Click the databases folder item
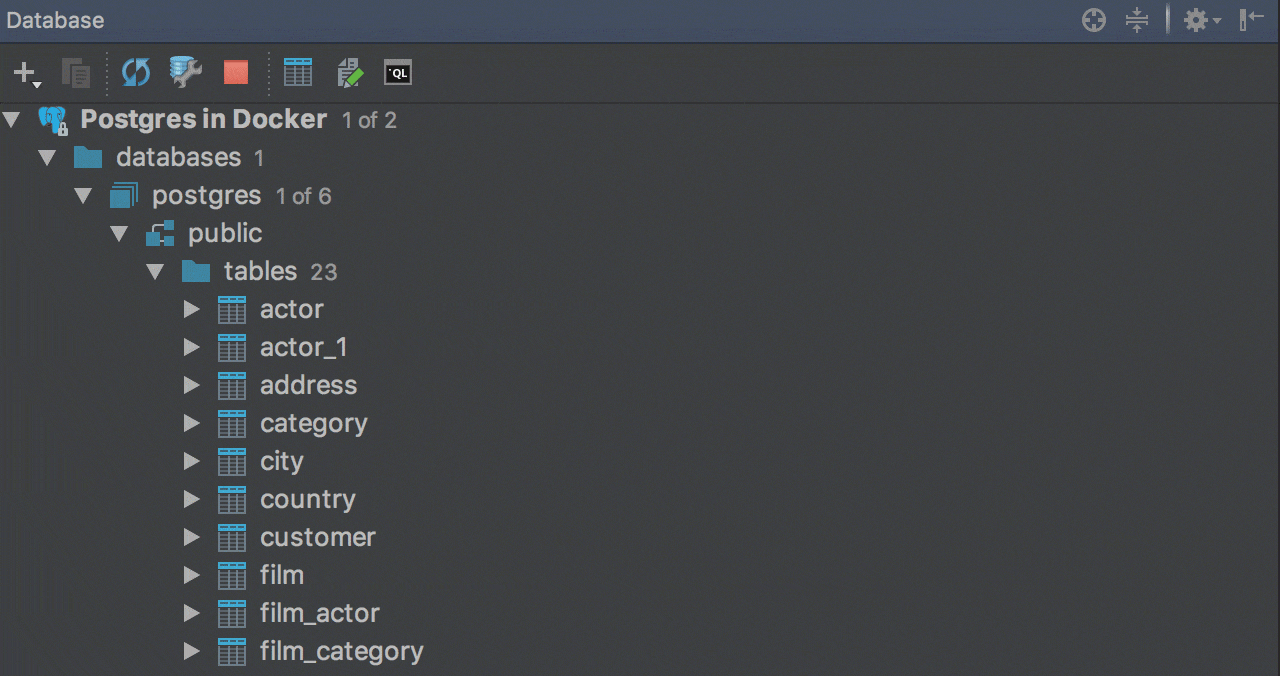 [178, 158]
